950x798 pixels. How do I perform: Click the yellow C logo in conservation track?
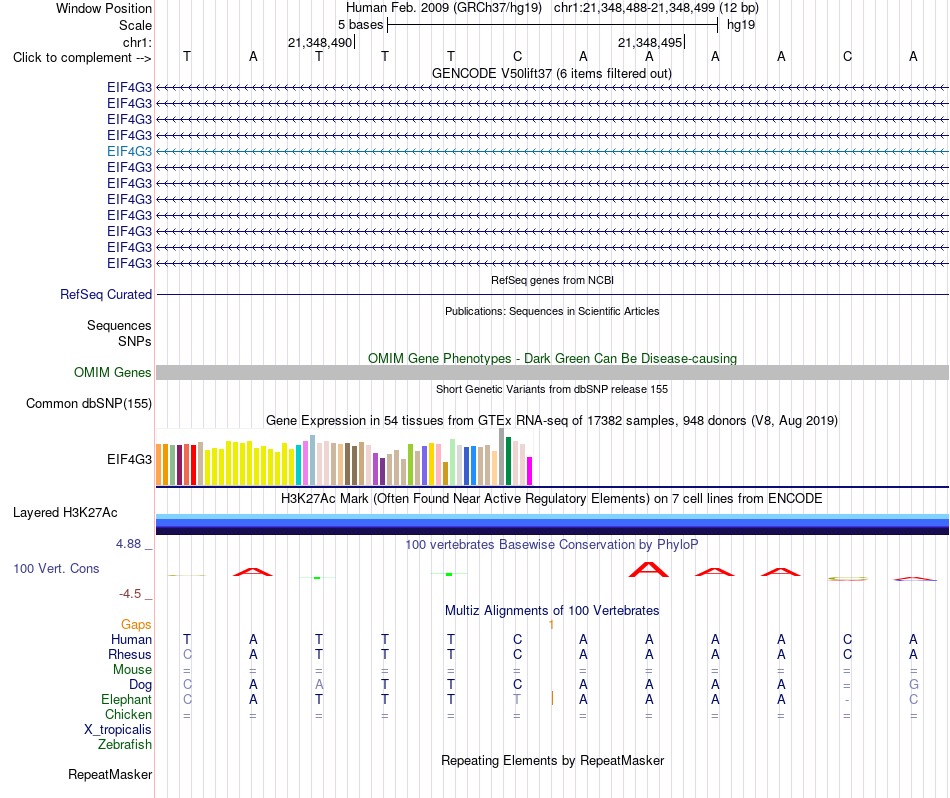coord(848,579)
